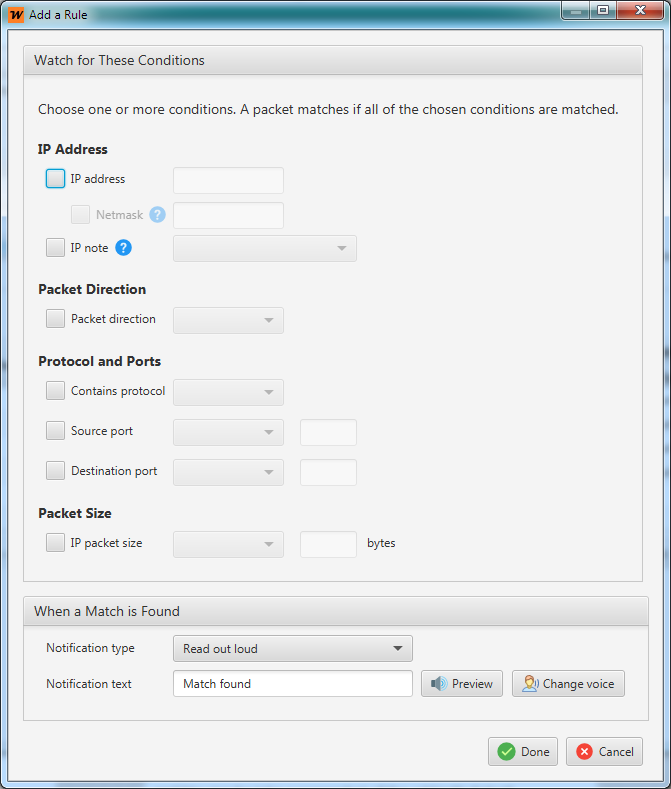Click the Change voice person icon
This screenshot has width=671, height=789.
531,683
